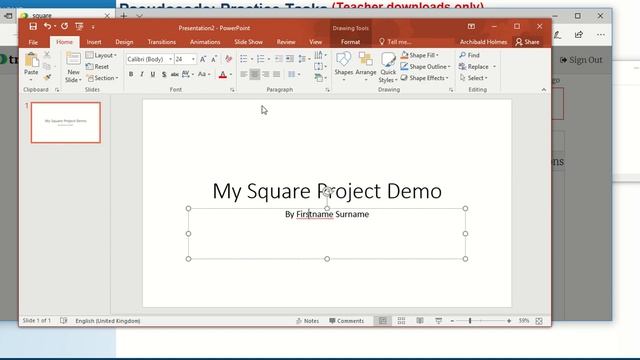Center the paragraph text

[255, 74]
